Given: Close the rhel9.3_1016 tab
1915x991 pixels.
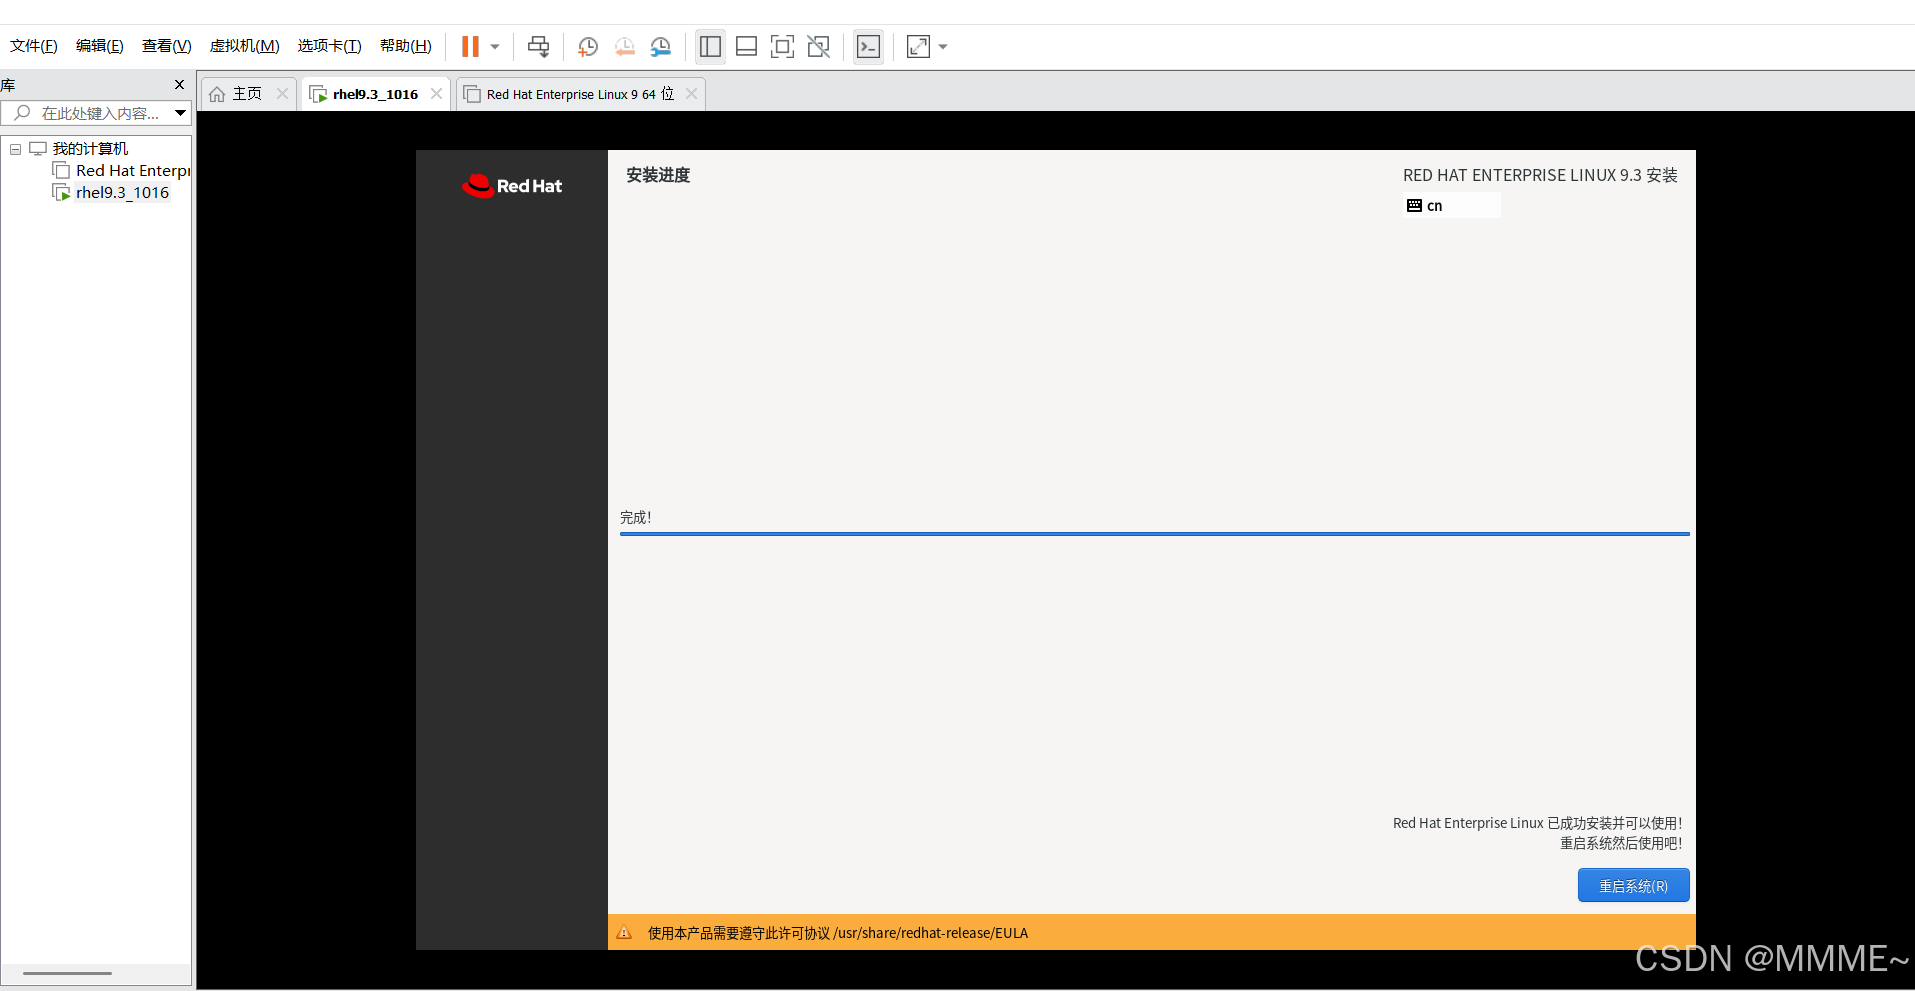Looking at the screenshot, I should pyautogui.click(x=436, y=94).
